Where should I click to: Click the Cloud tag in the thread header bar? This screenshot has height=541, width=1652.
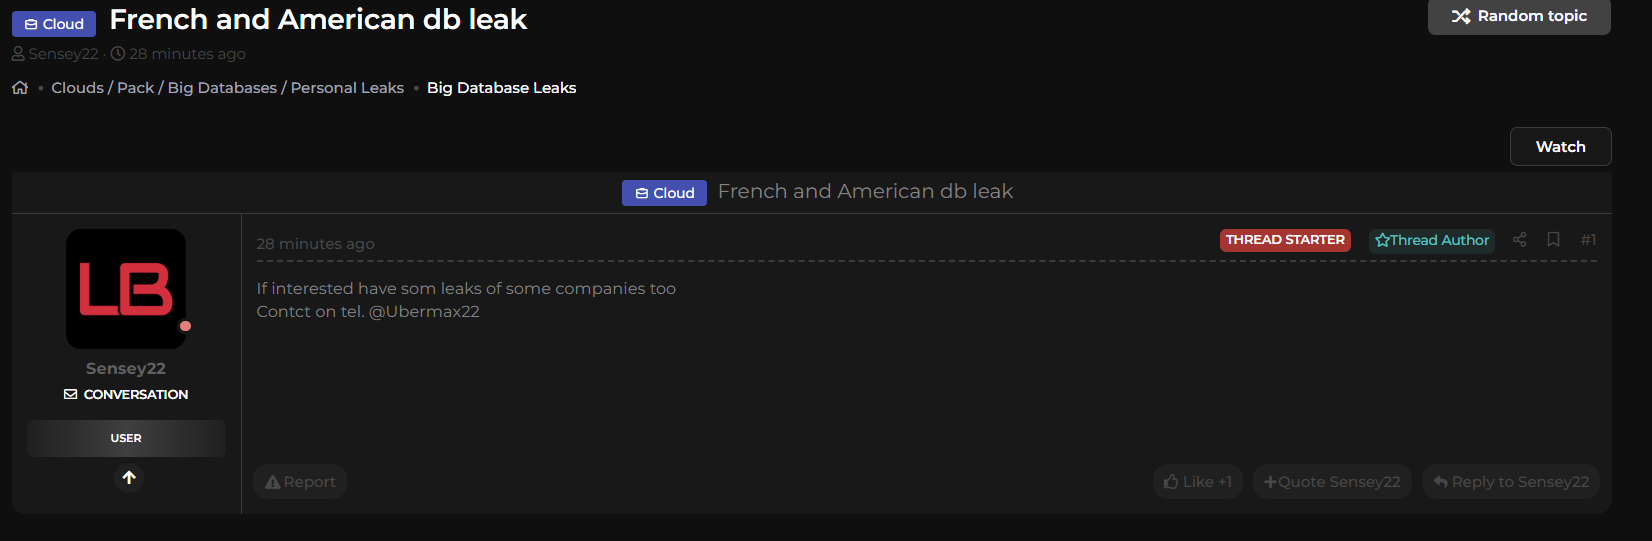664,193
